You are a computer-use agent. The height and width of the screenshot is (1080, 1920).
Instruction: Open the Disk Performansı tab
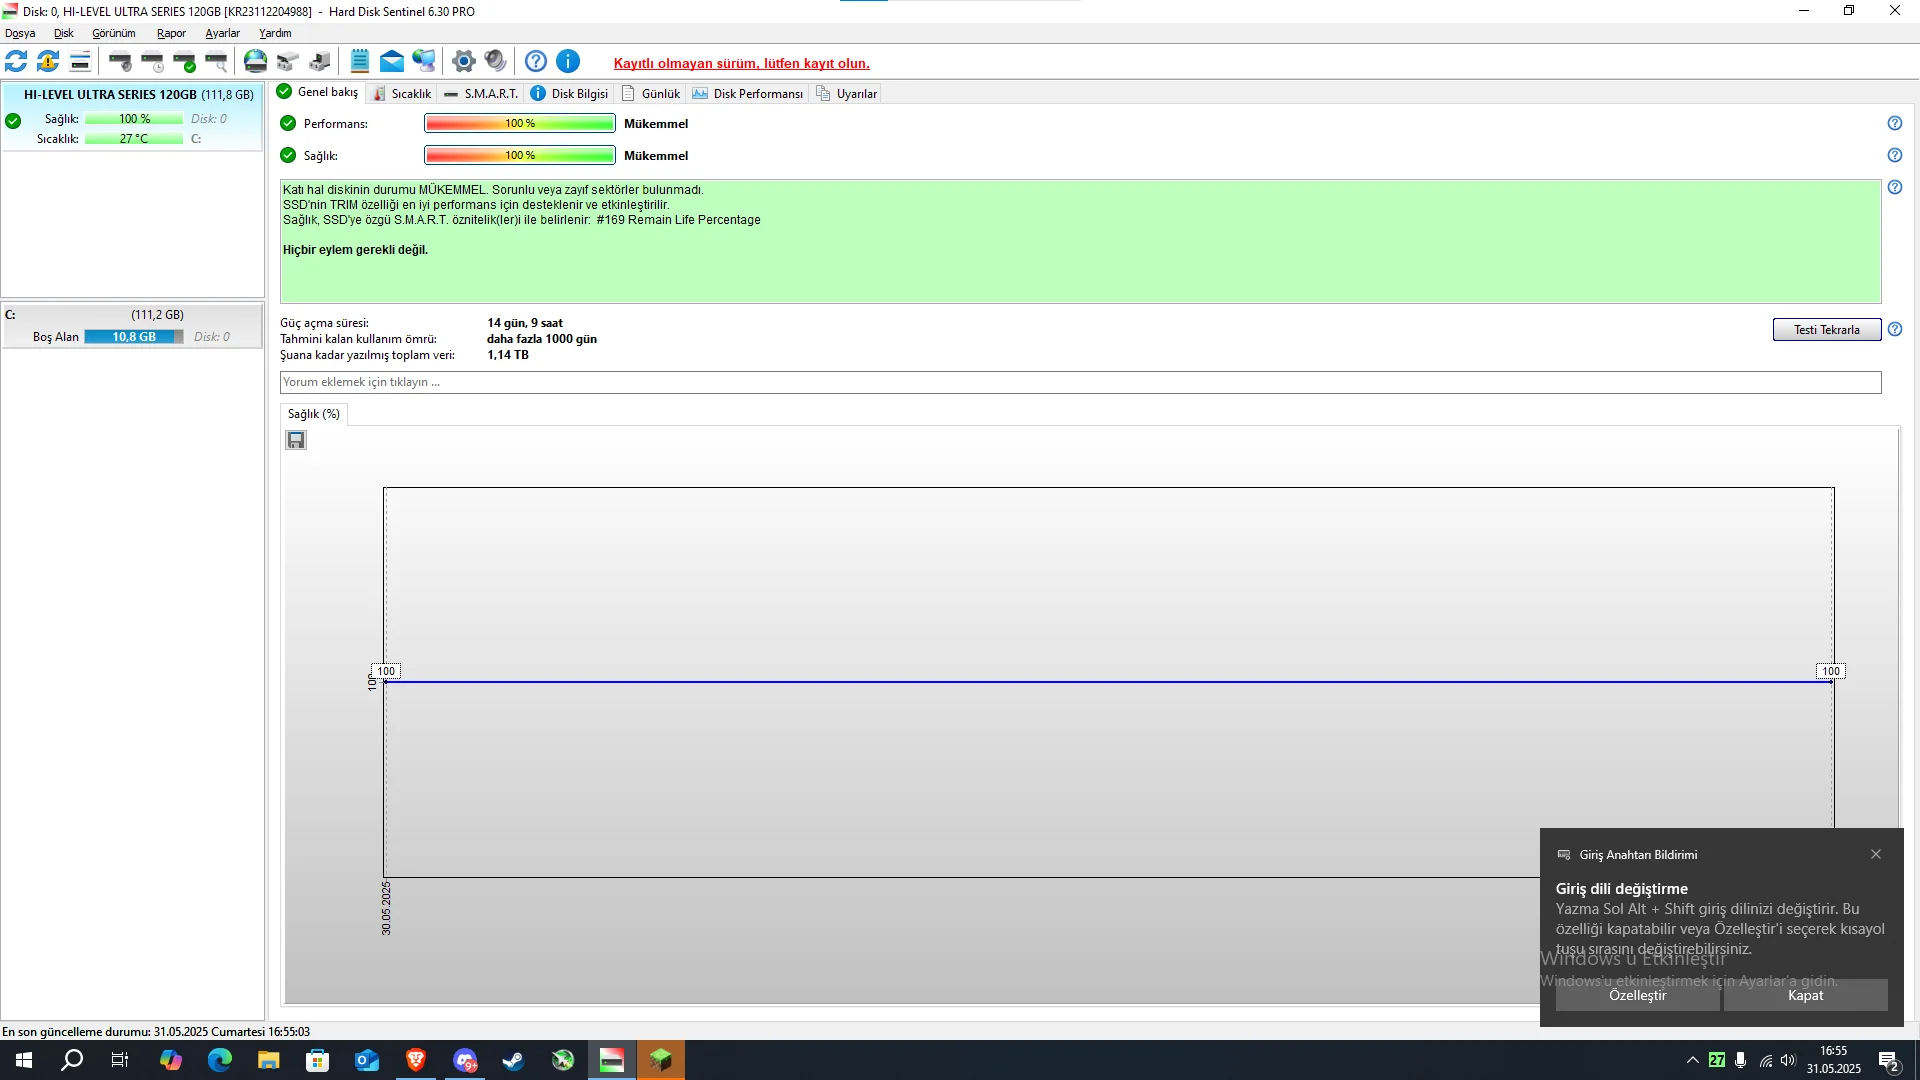[x=747, y=94]
